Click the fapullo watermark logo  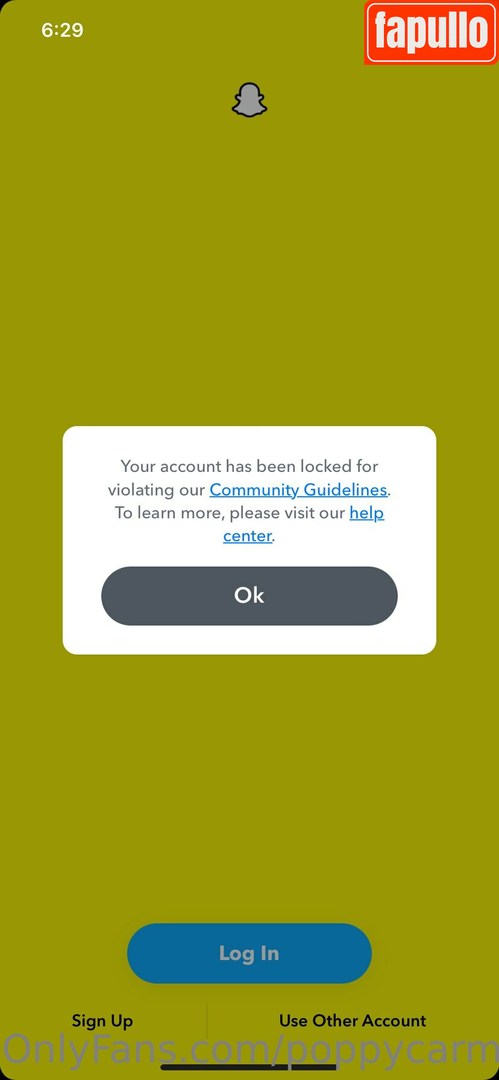click(x=431, y=32)
